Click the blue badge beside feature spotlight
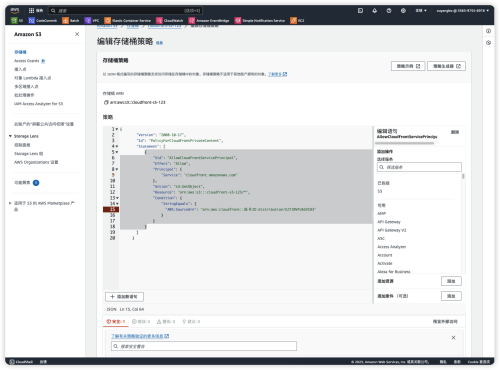The height and width of the screenshot is (370, 500). click(36, 183)
